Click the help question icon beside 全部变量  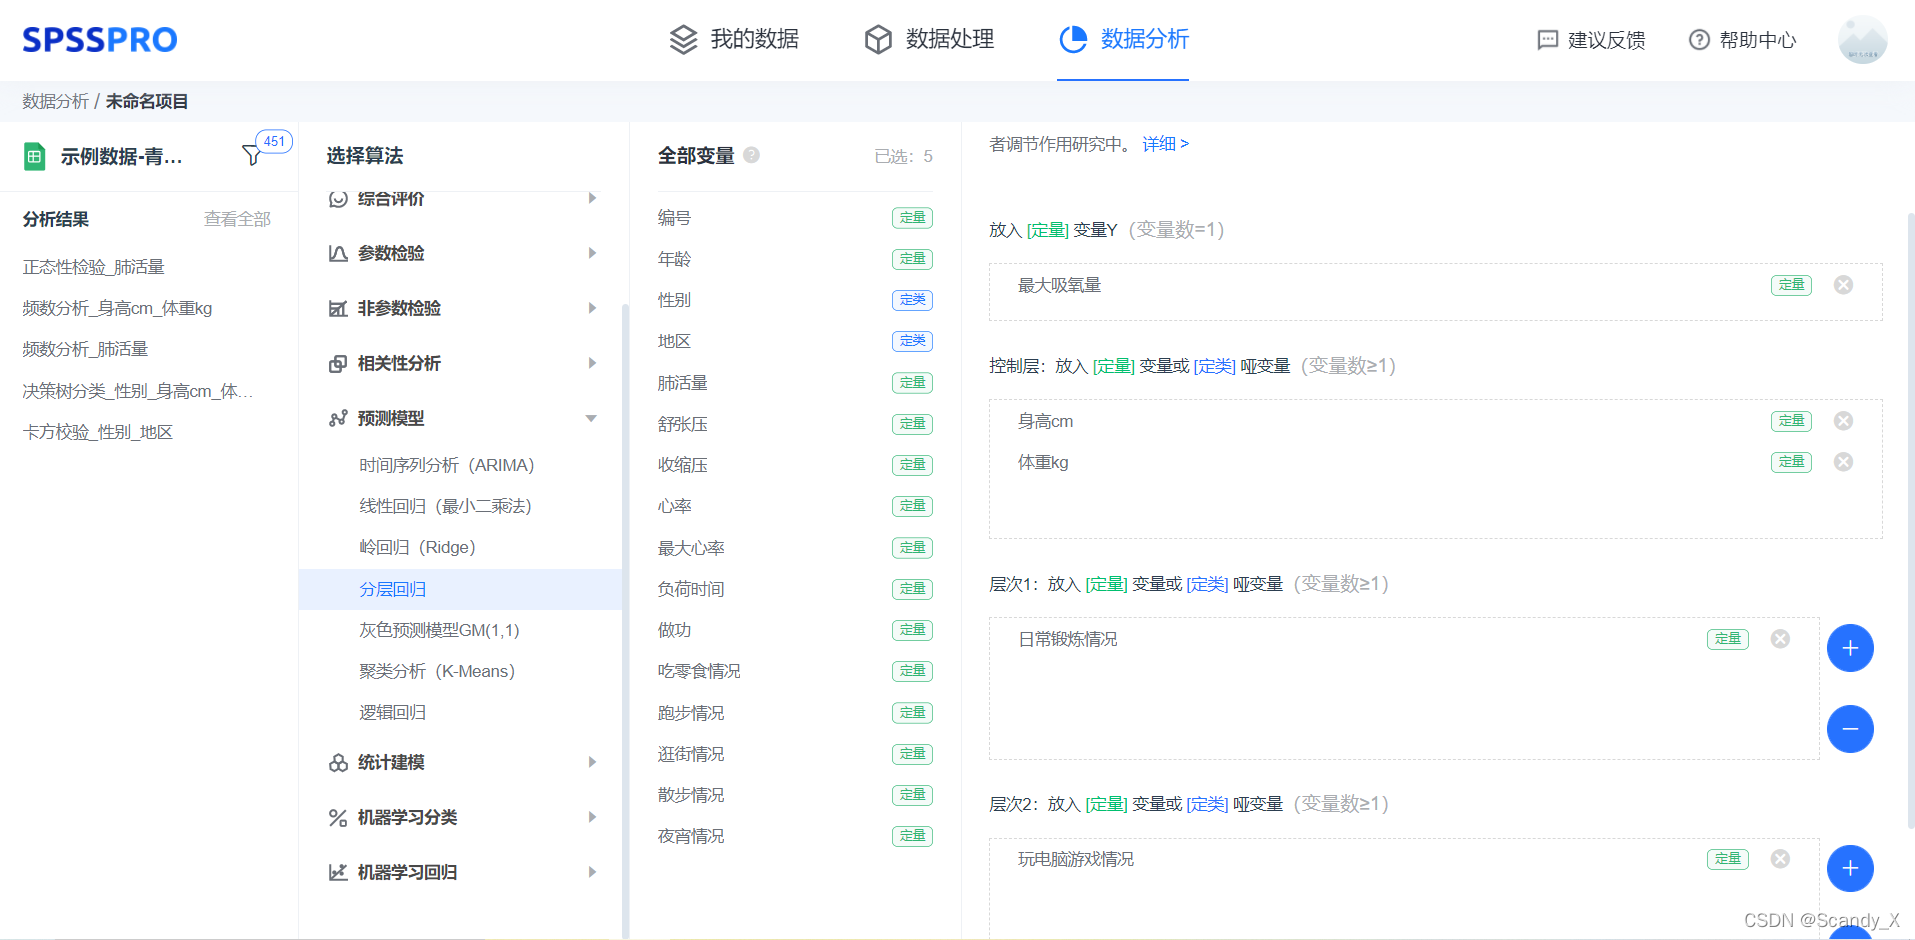[752, 155]
